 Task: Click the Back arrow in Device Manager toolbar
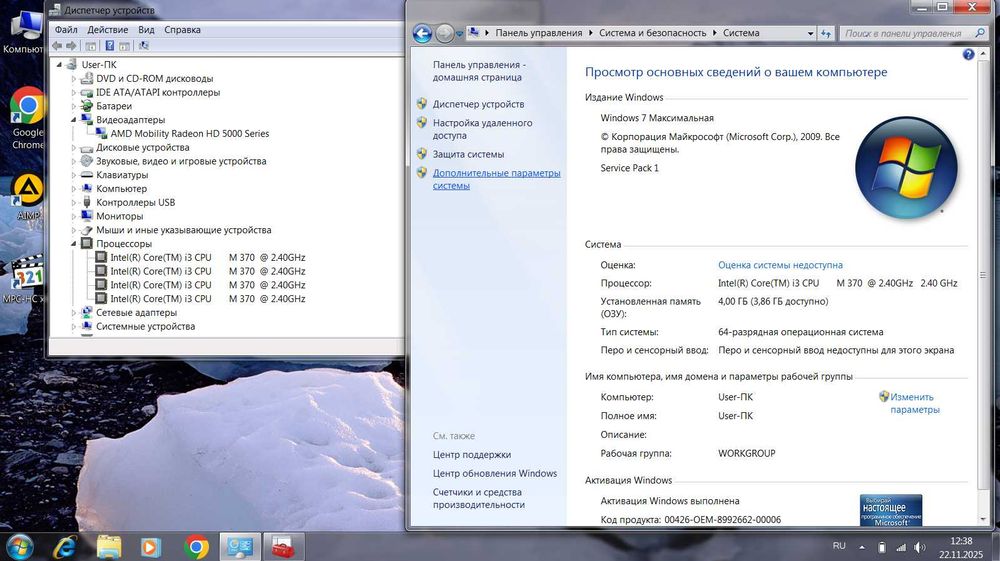coord(57,46)
